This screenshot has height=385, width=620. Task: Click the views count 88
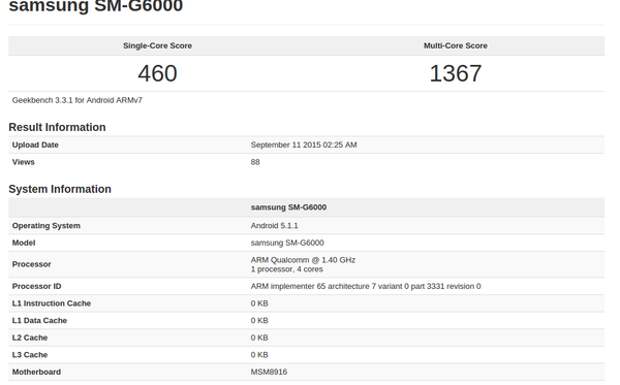pos(255,162)
